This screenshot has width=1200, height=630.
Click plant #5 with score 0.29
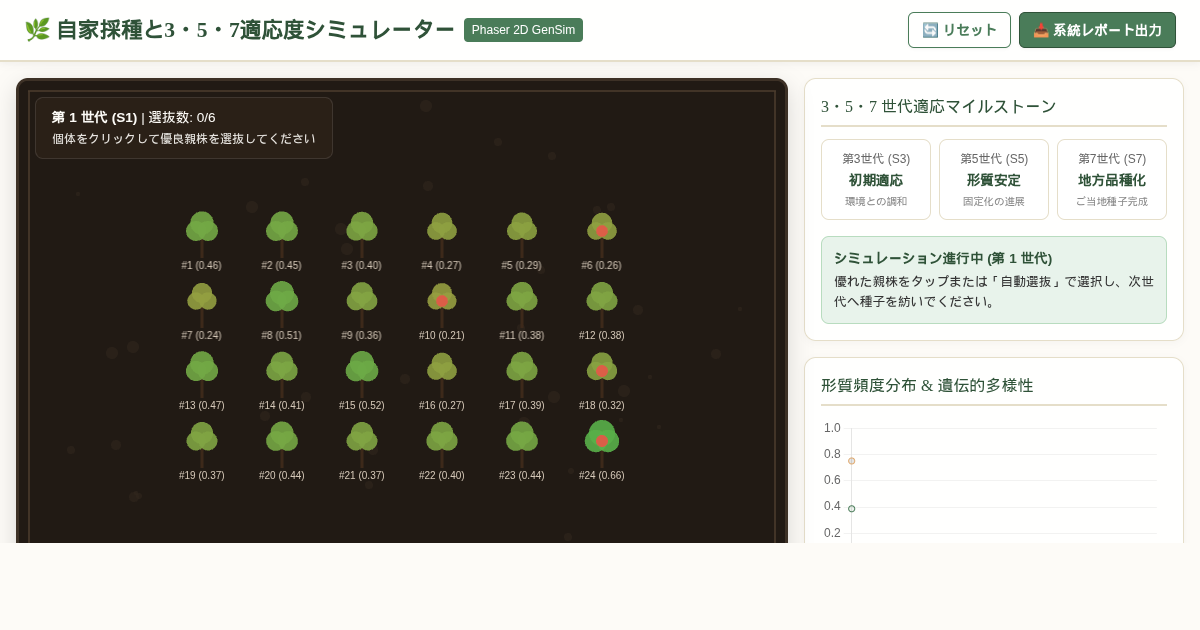(x=522, y=236)
